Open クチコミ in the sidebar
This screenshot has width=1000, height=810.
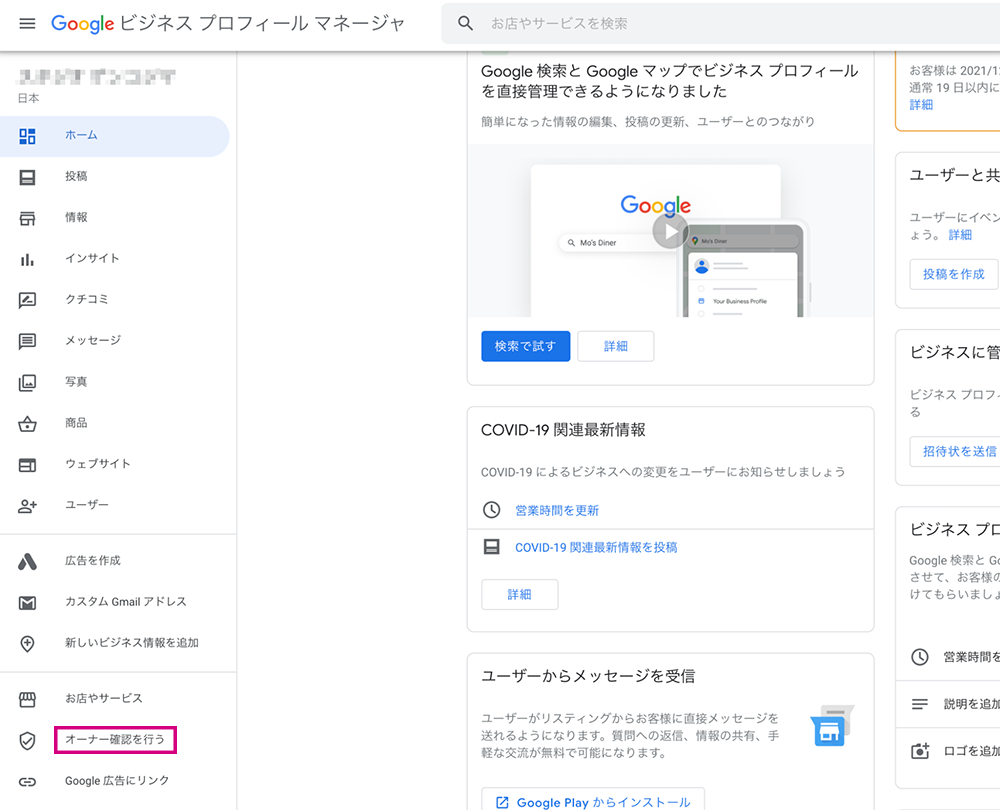pyautogui.click(x=115, y=299)
